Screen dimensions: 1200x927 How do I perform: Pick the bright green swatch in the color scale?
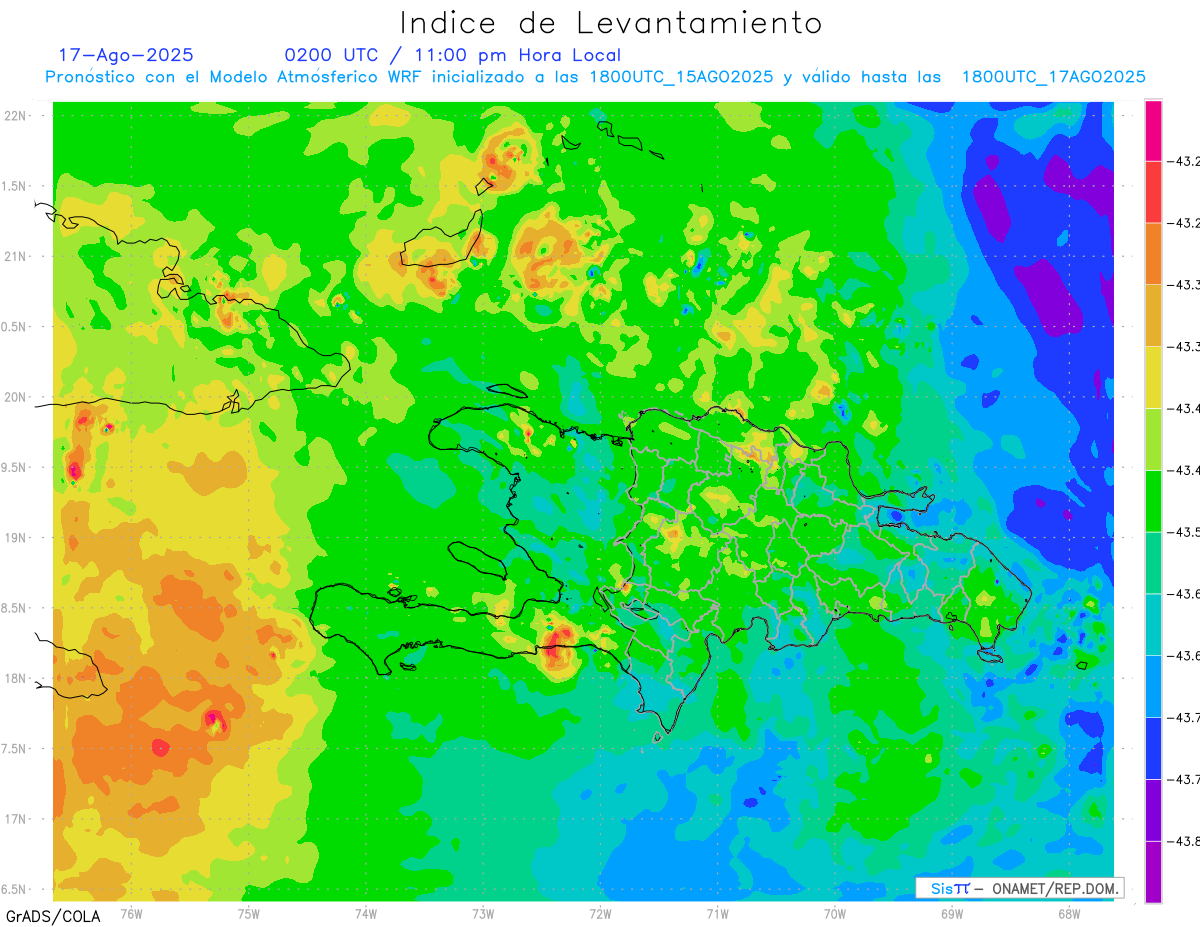tap(1153, 500)
